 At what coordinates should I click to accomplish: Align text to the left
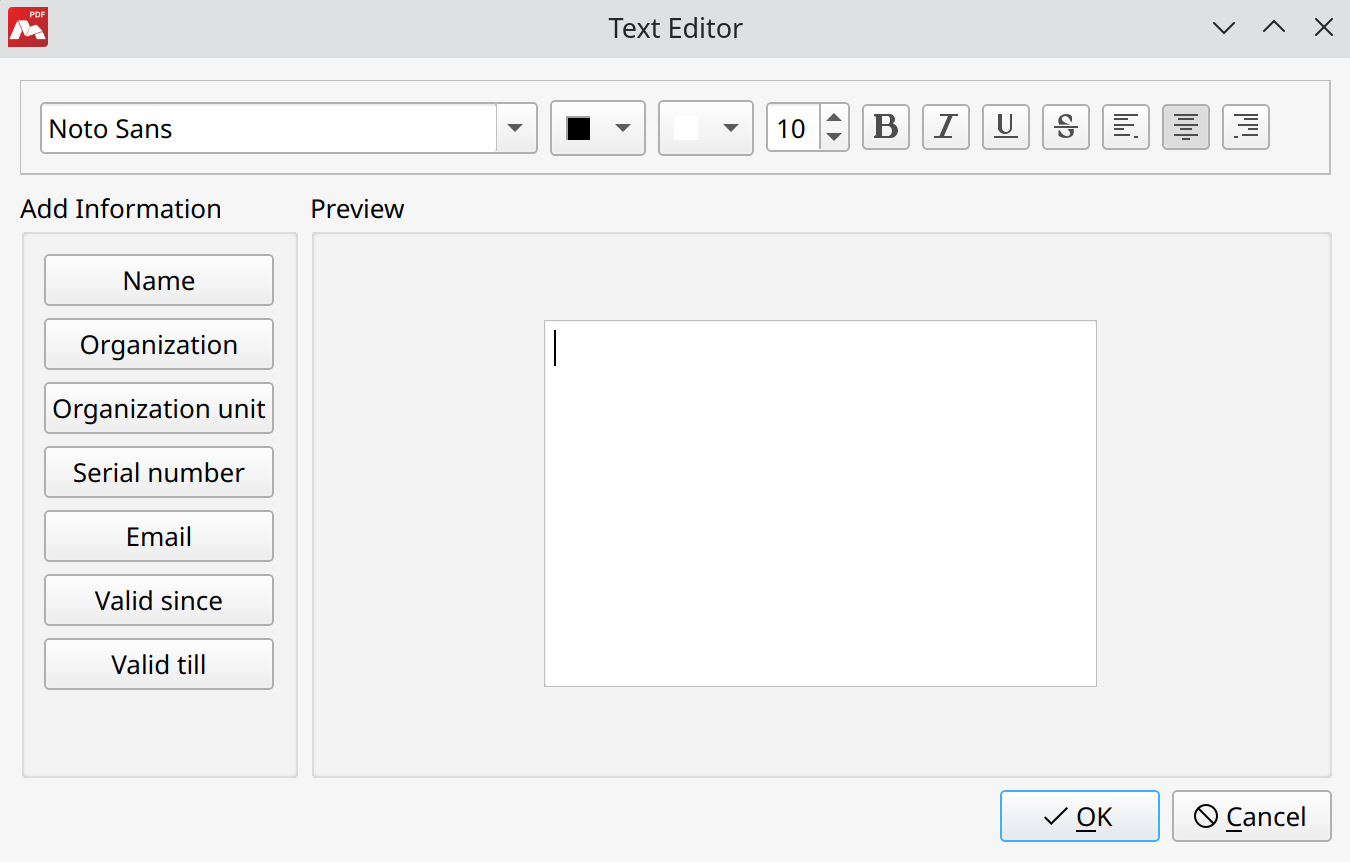pyautogui.click(x=1125, y=127)
